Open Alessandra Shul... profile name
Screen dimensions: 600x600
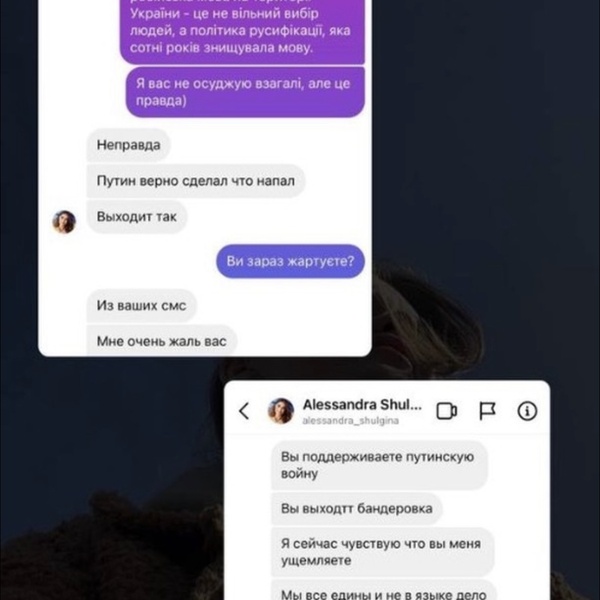tap(362, 404)
